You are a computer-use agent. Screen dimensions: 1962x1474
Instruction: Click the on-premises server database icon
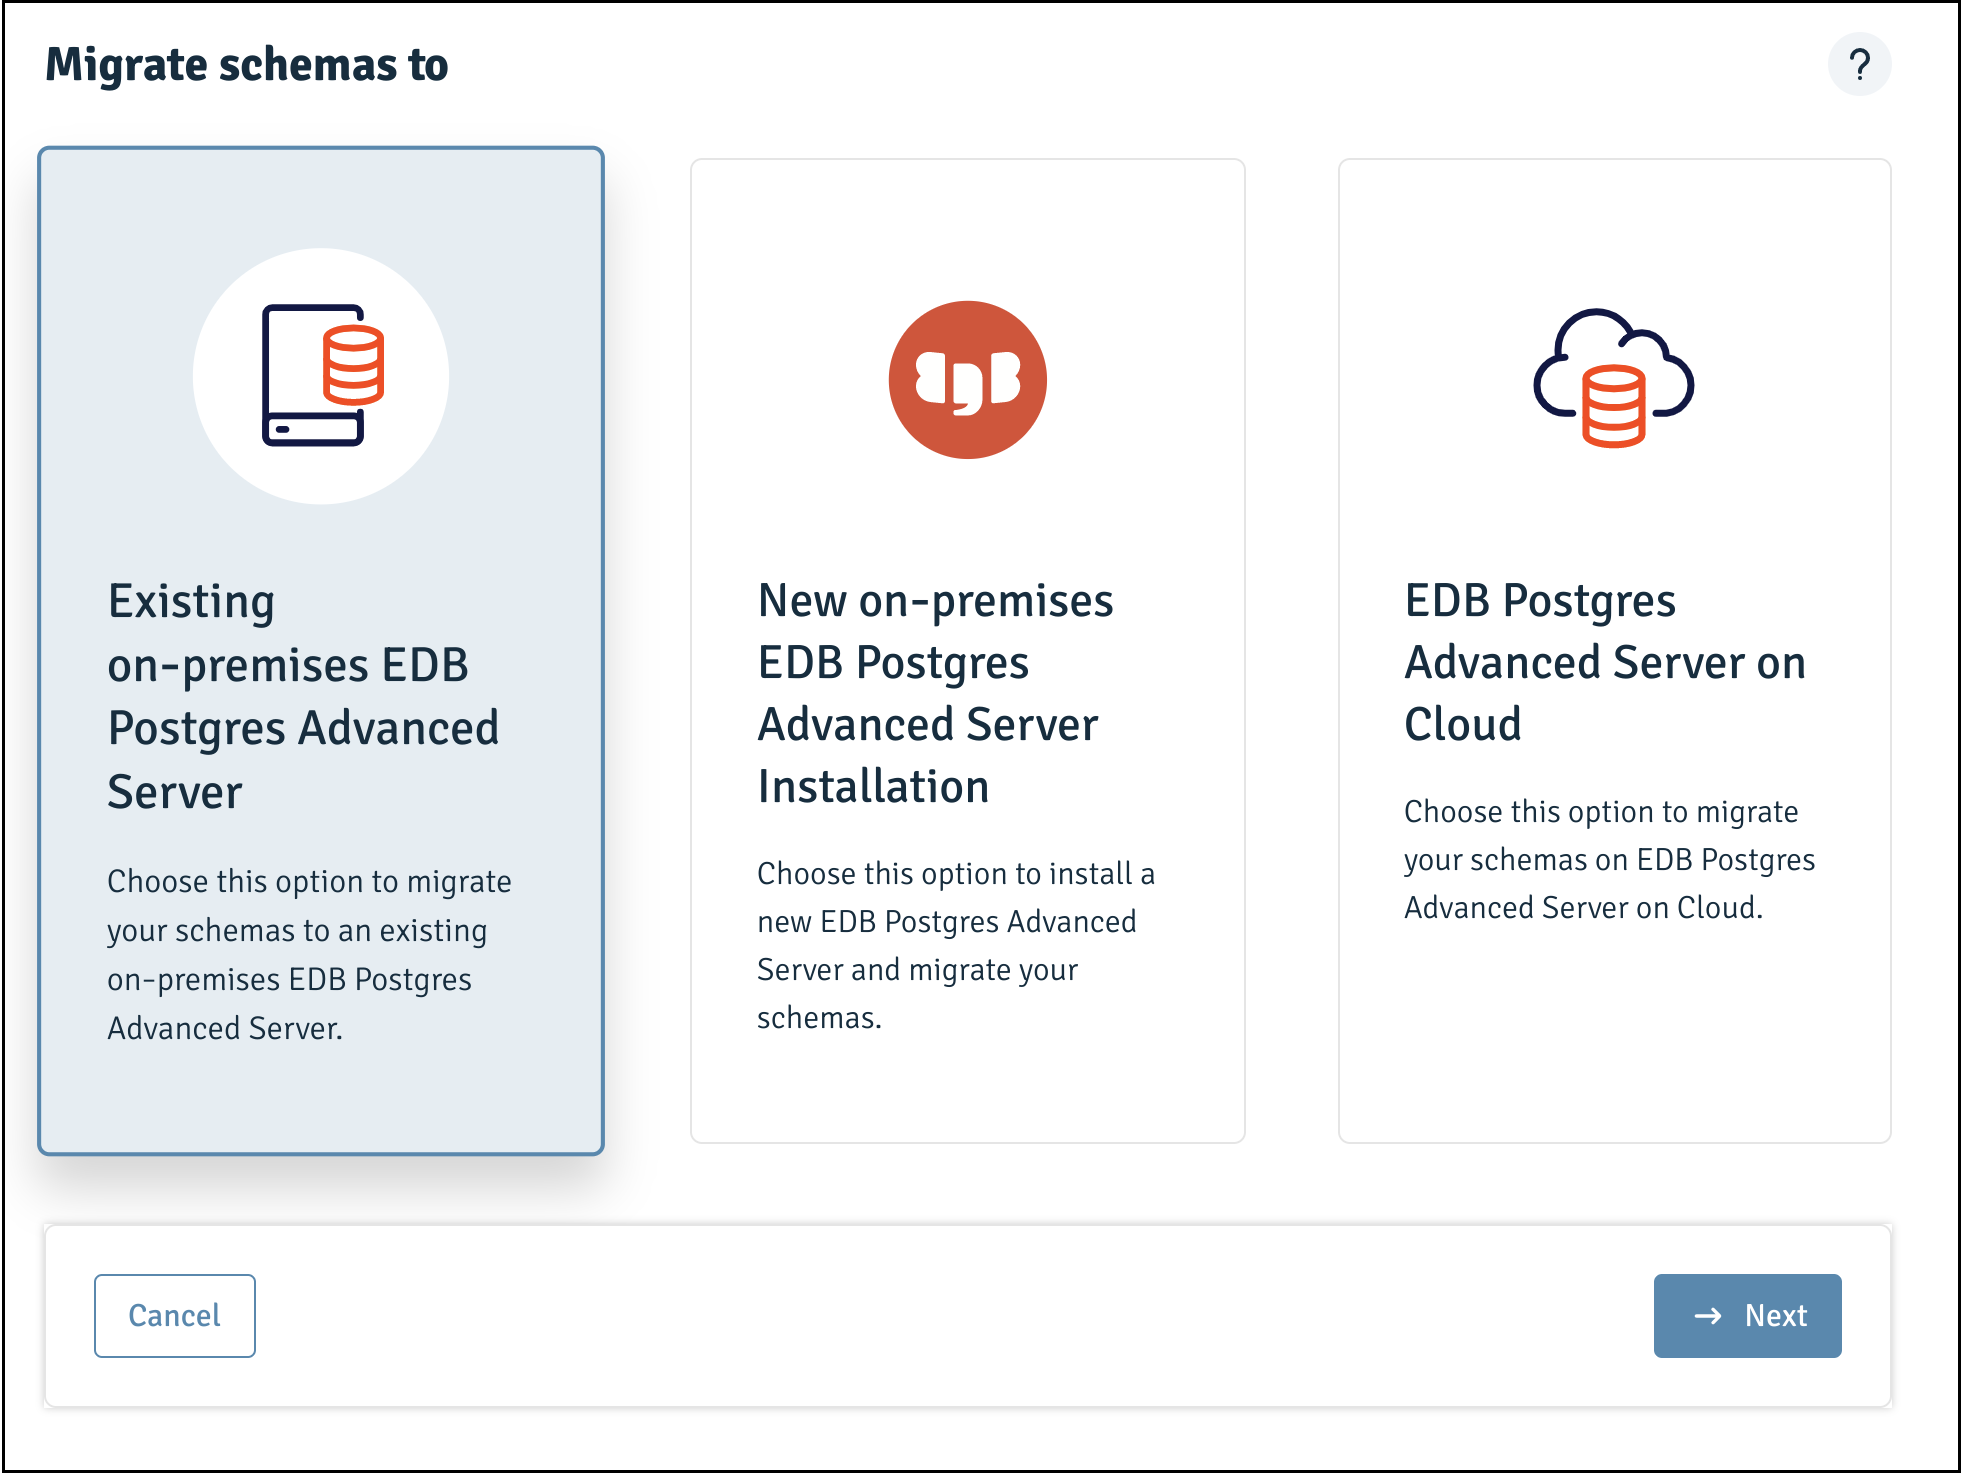tap(322, 375)
